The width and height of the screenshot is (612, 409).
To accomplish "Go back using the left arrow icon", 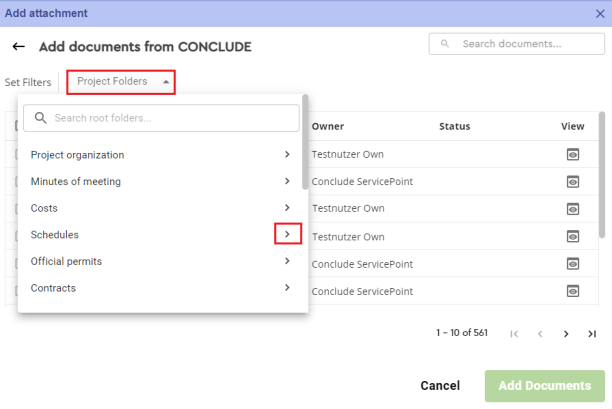I will click(x=18, y=47).
